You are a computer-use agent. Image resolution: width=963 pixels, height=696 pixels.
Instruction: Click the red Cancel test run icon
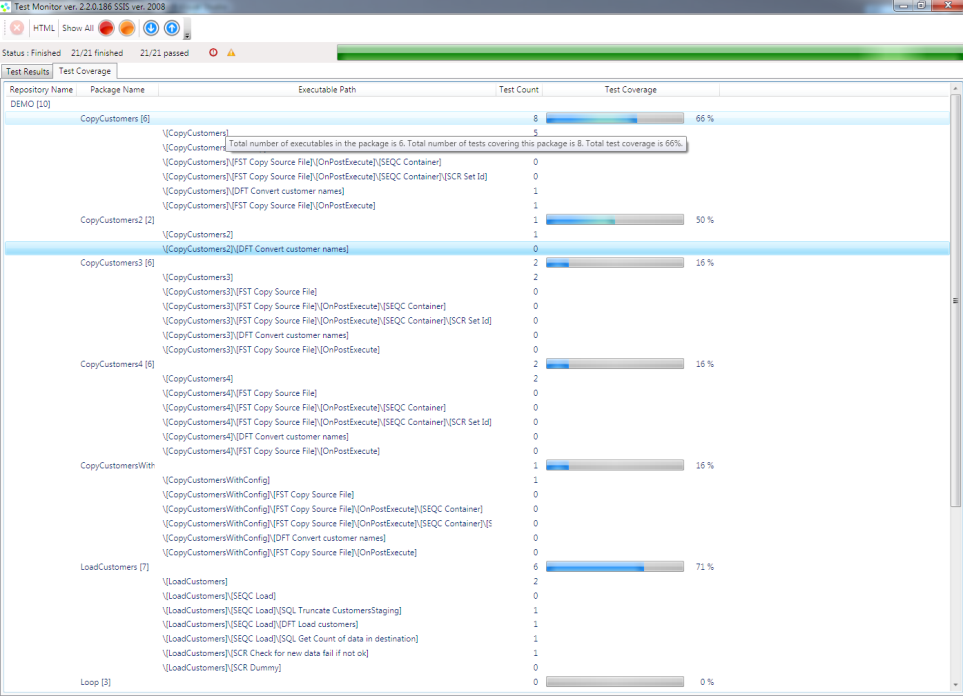[16, 28]
